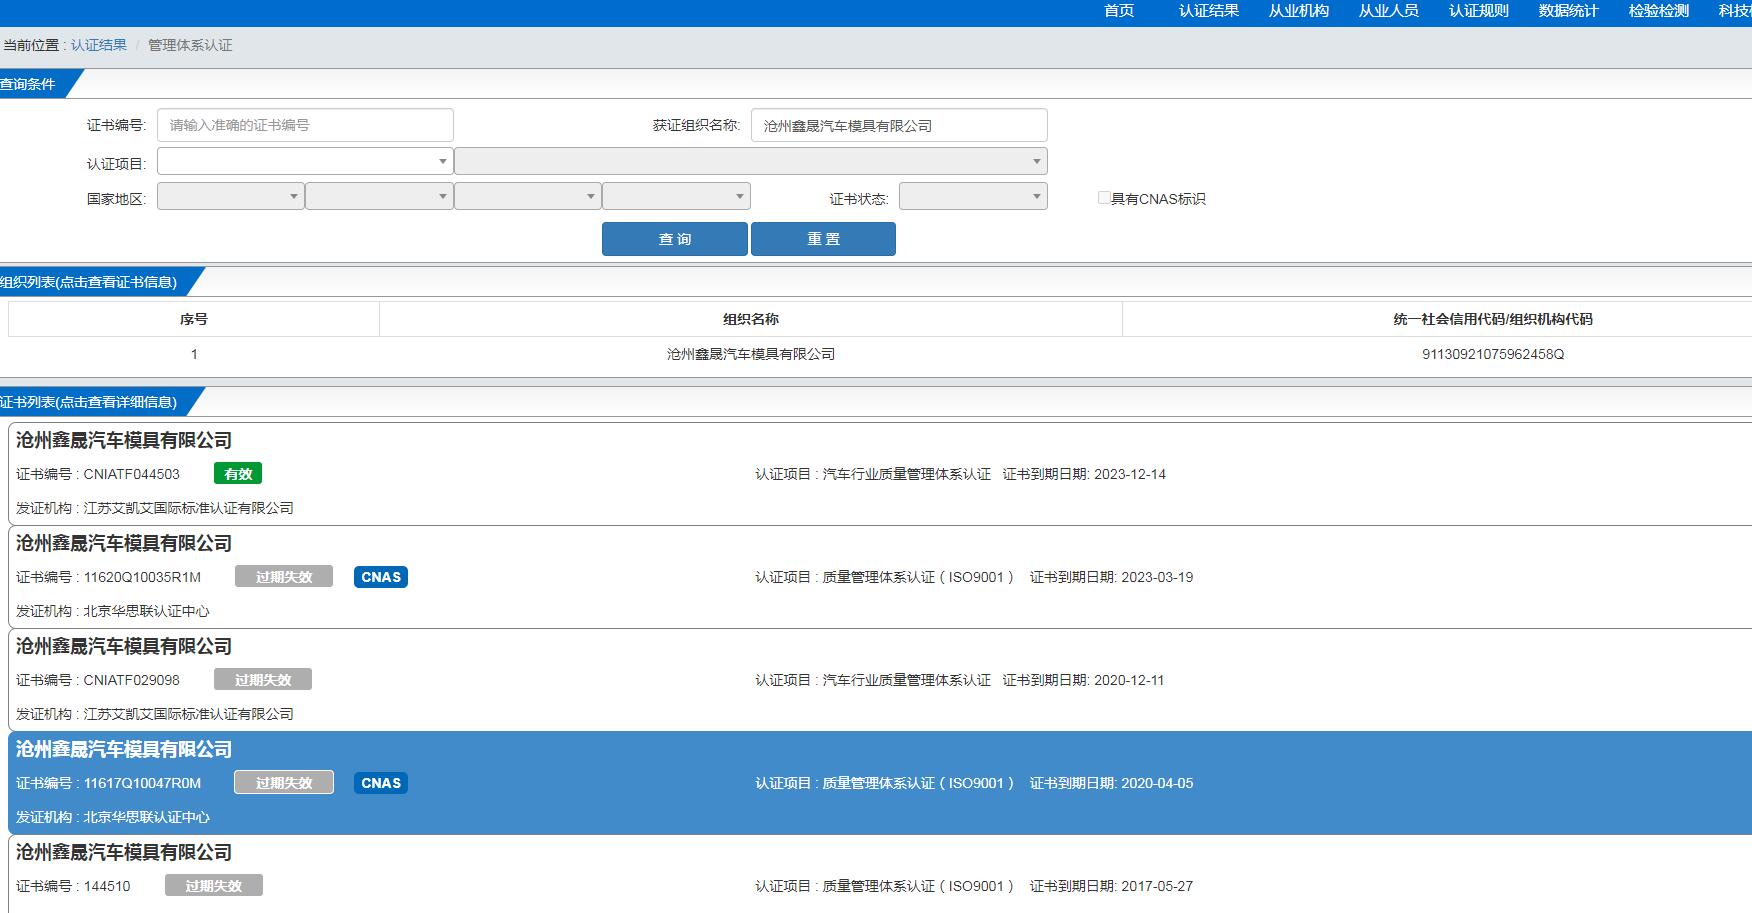Click 过期失效 badge of certificate 11620Q10035R1M

284,577
